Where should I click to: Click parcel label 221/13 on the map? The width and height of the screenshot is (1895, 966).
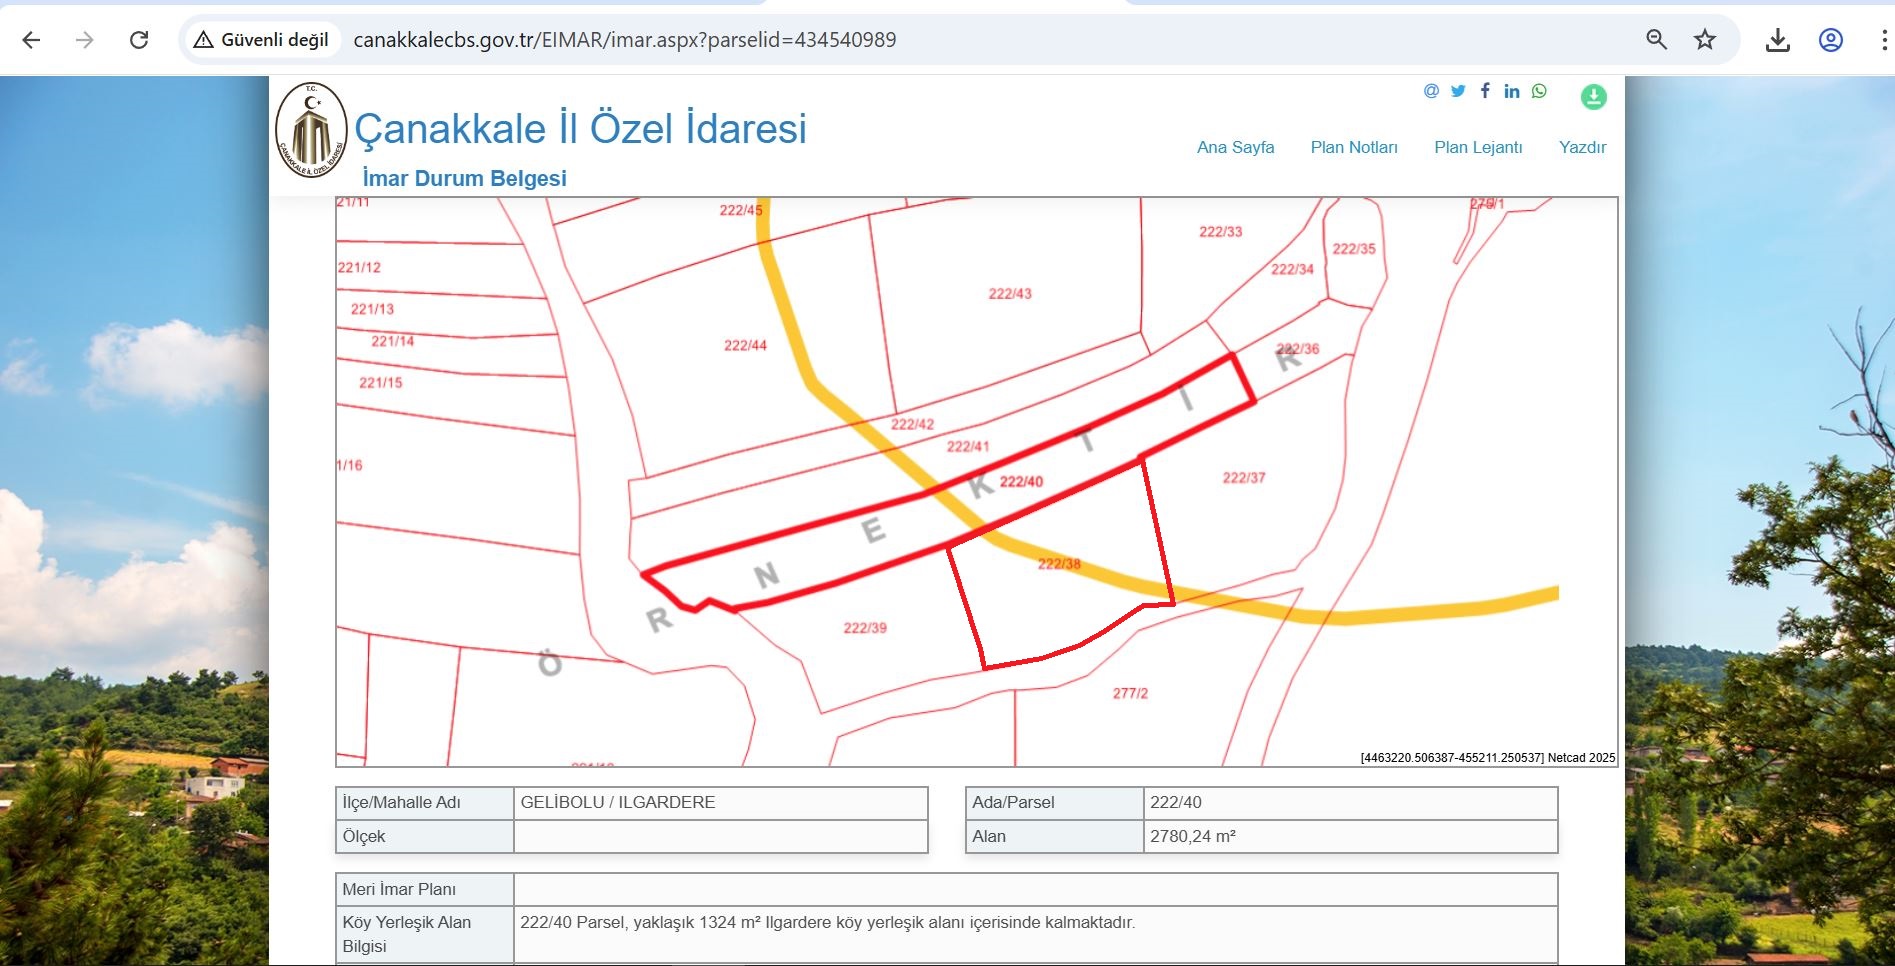(x=372, y=310)
